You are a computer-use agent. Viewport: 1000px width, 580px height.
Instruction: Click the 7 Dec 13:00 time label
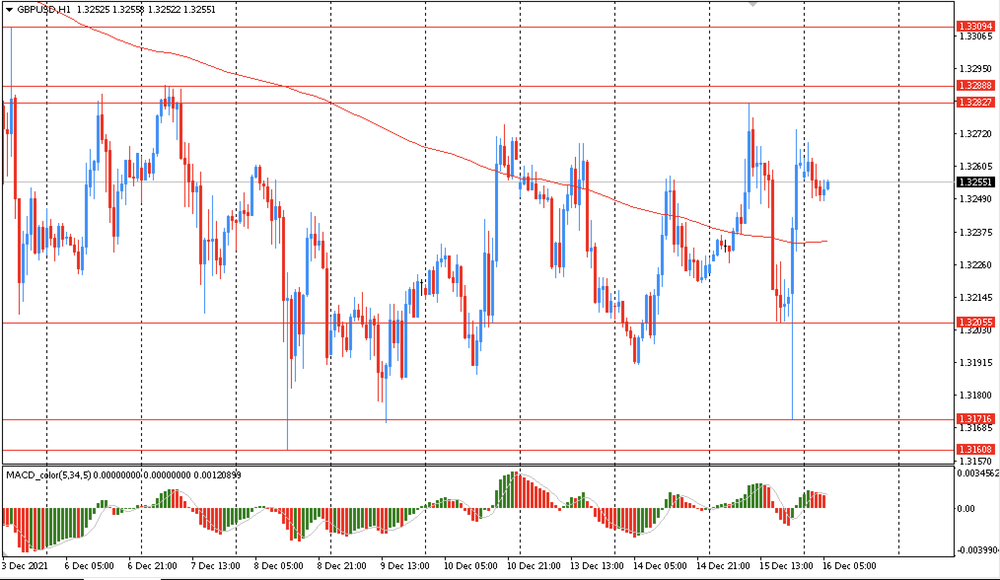click(216, 566)
